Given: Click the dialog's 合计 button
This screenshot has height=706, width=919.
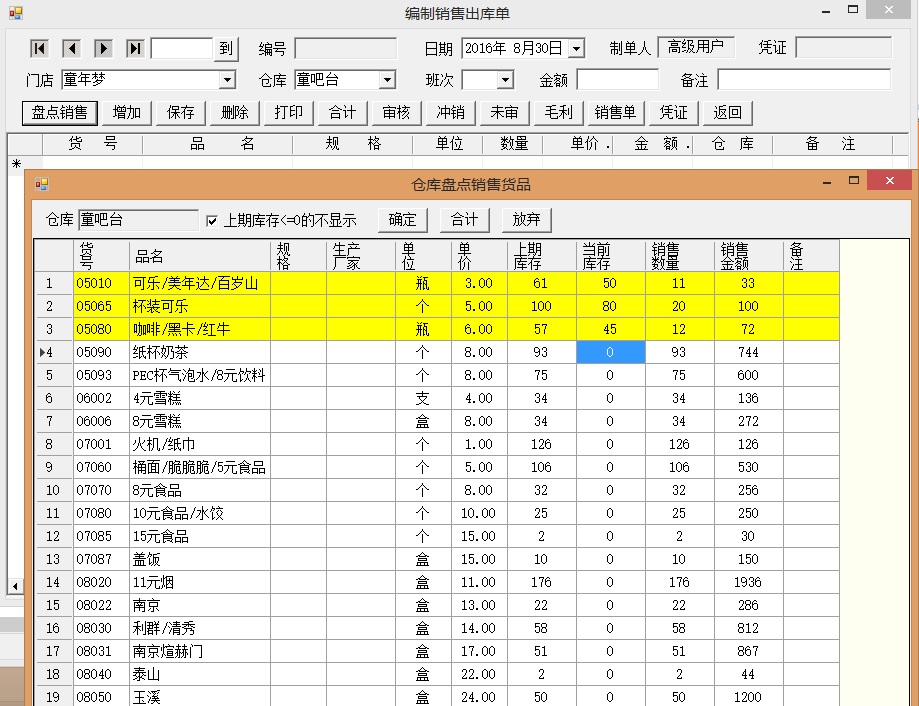Looking at the screenshot, I should pos(464,220).
